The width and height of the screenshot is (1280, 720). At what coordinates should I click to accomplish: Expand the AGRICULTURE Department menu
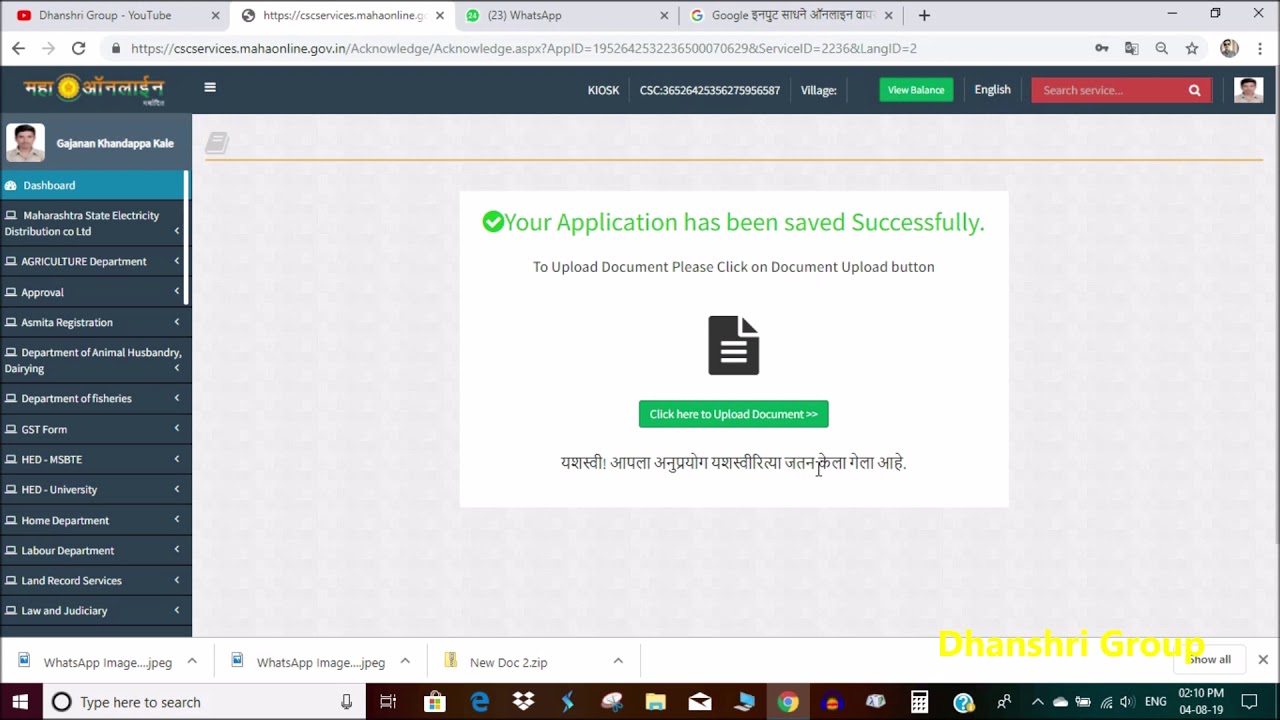pos(95,261)
